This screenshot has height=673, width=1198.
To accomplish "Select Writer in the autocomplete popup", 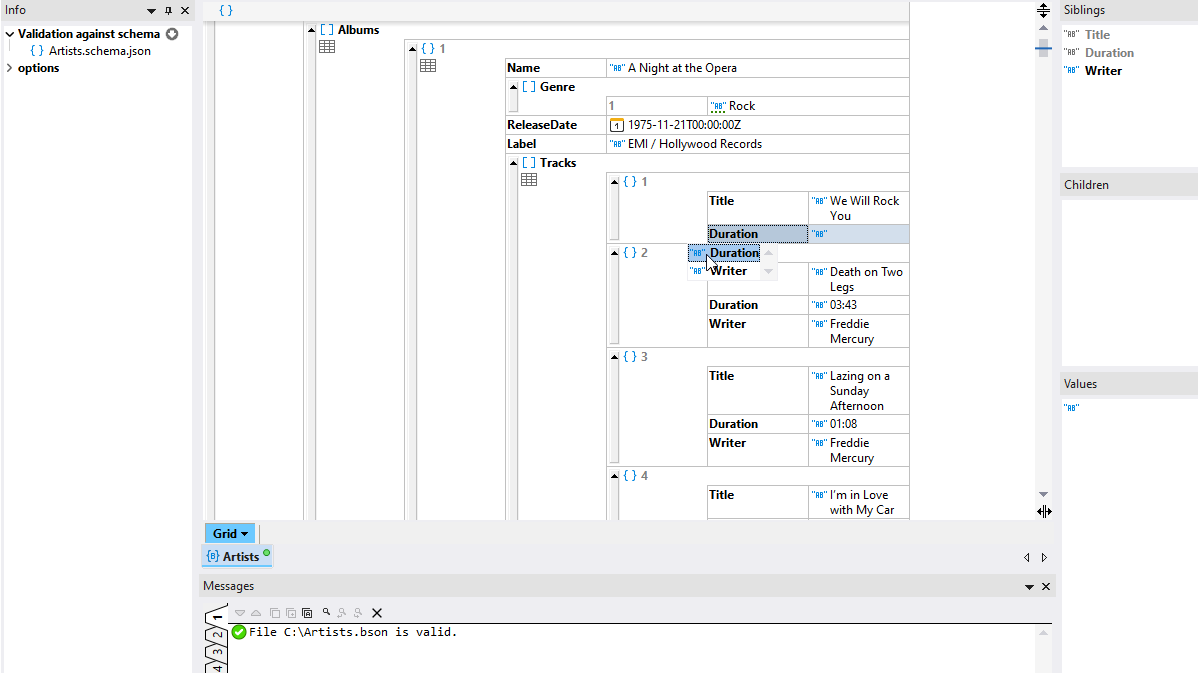I will pos(729,271).
